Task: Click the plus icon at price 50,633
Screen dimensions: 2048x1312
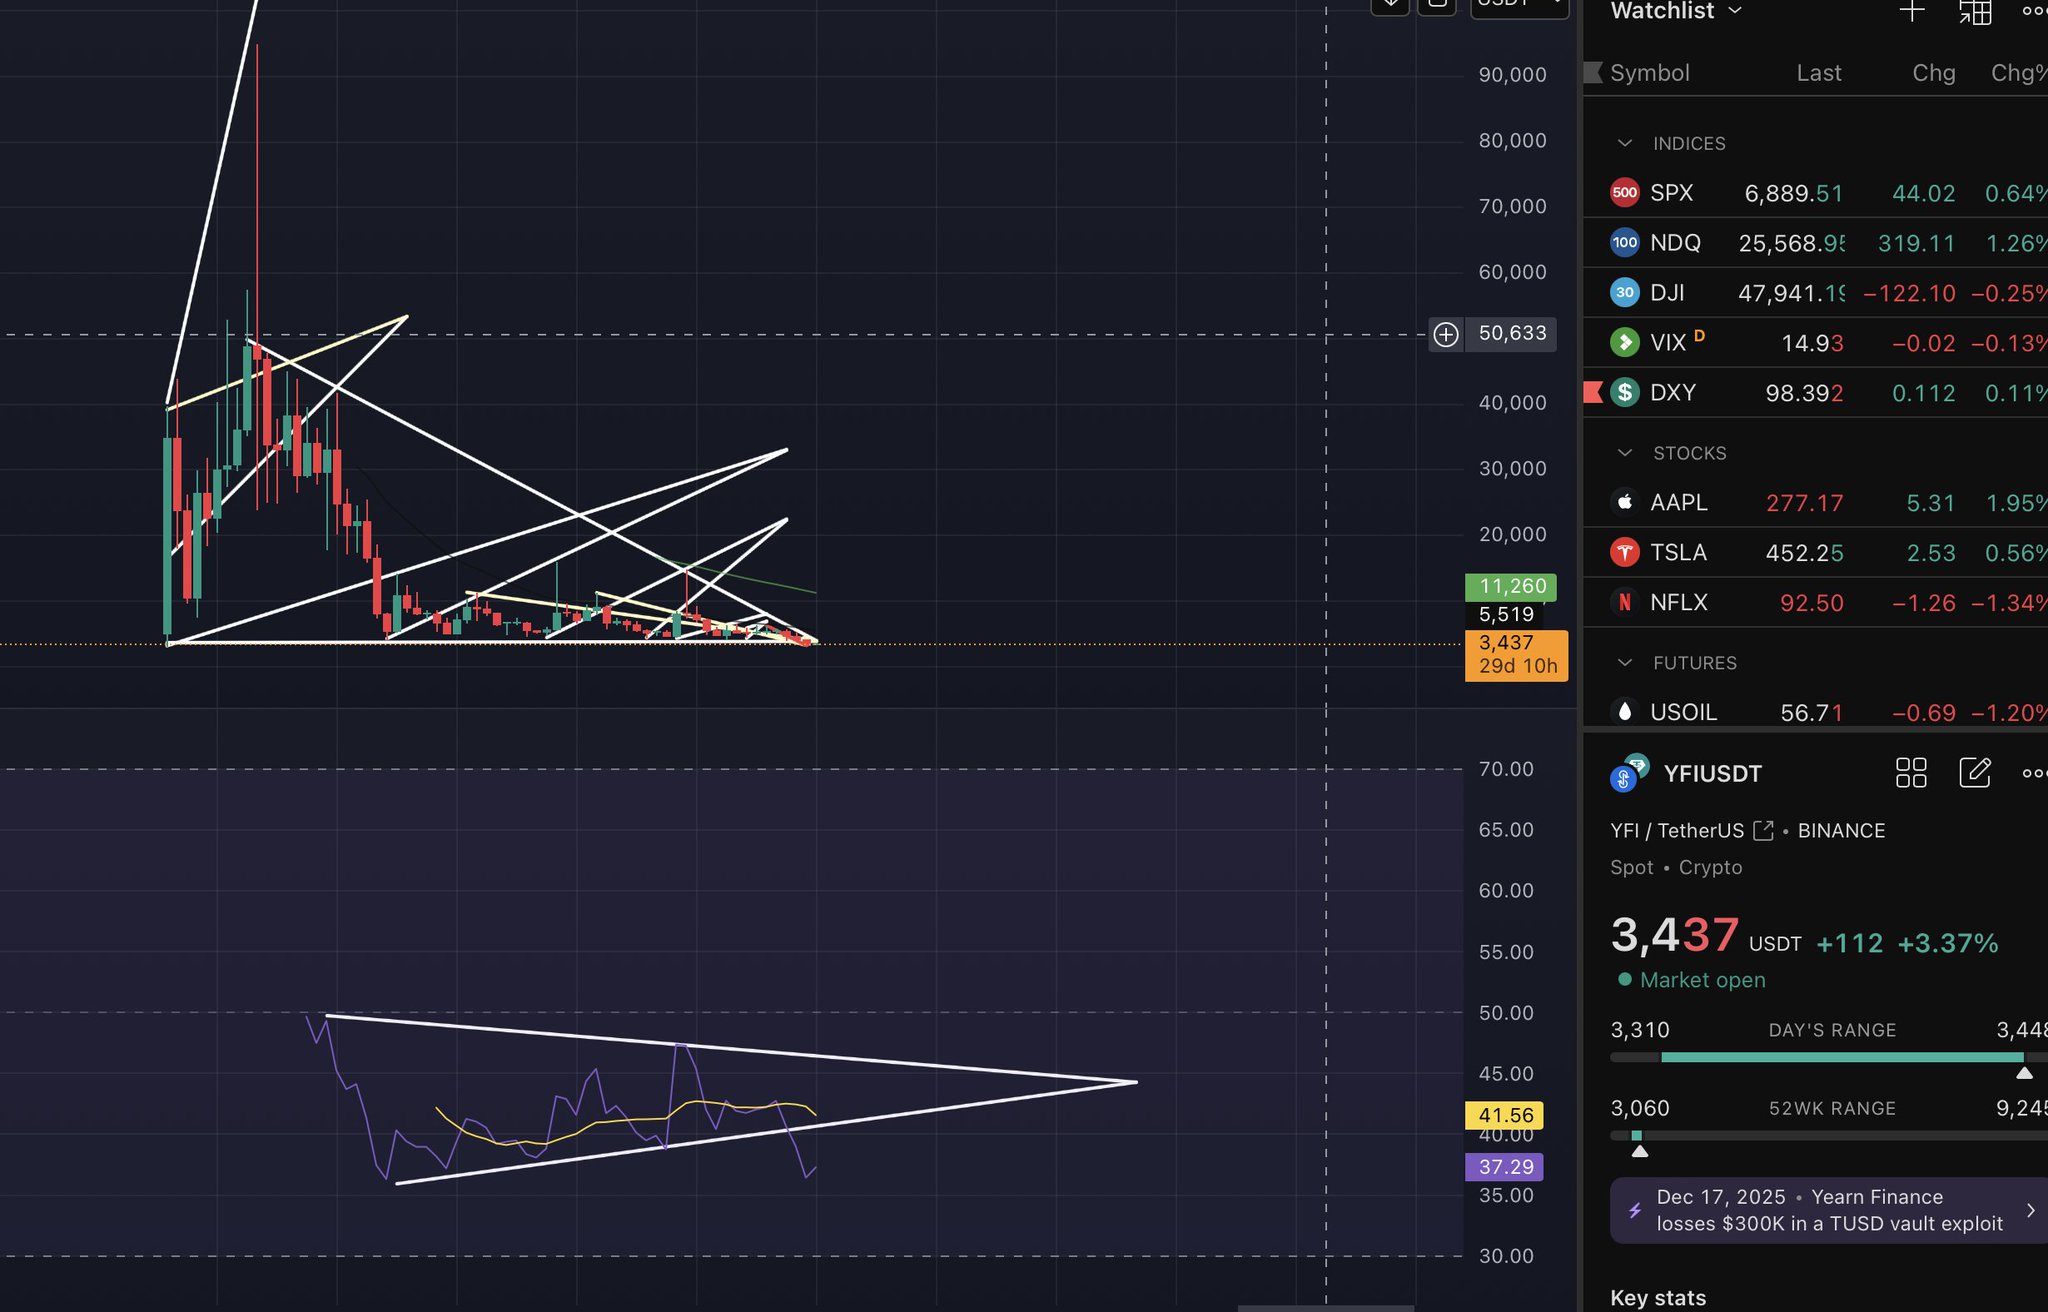Action: (1446, 334)
